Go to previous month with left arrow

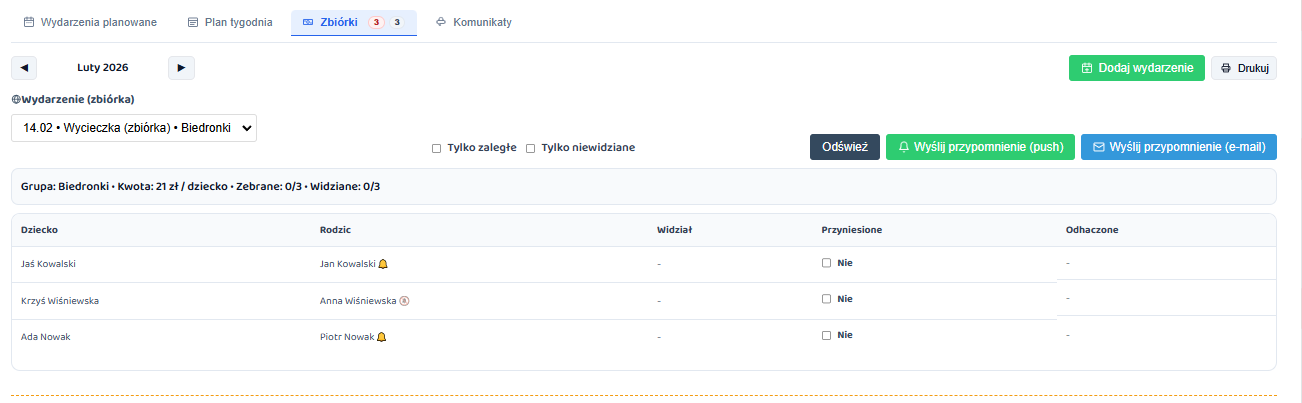(x=24, y=68)
